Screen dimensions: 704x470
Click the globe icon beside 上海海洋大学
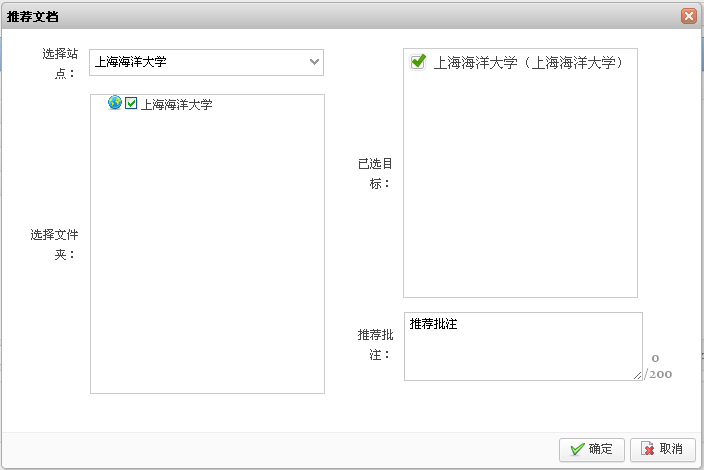114,103
